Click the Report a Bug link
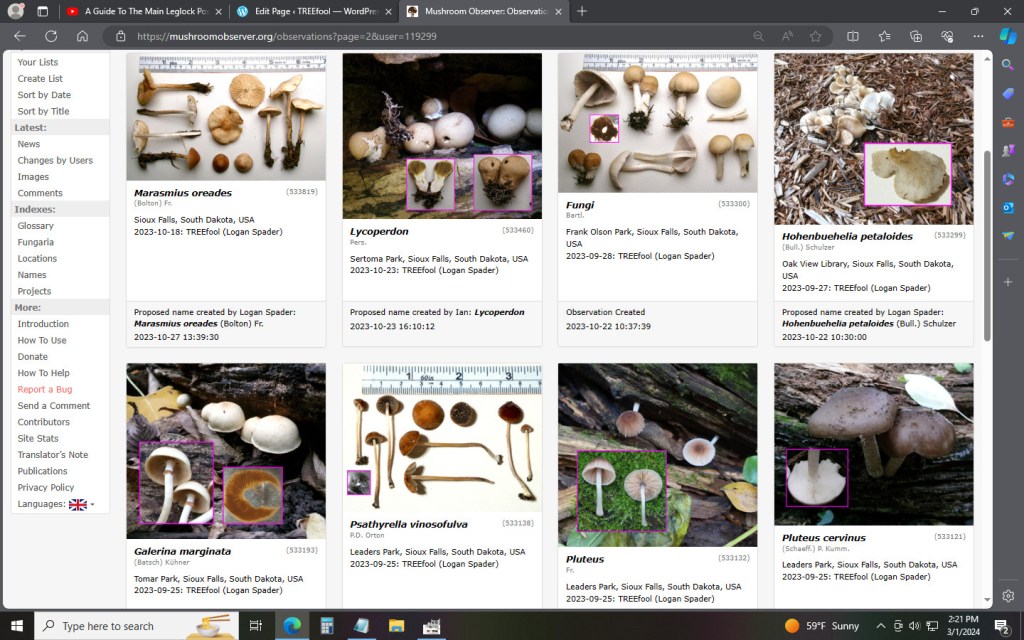Screen dimensions: 1024x640 click(x=45, y=389)
